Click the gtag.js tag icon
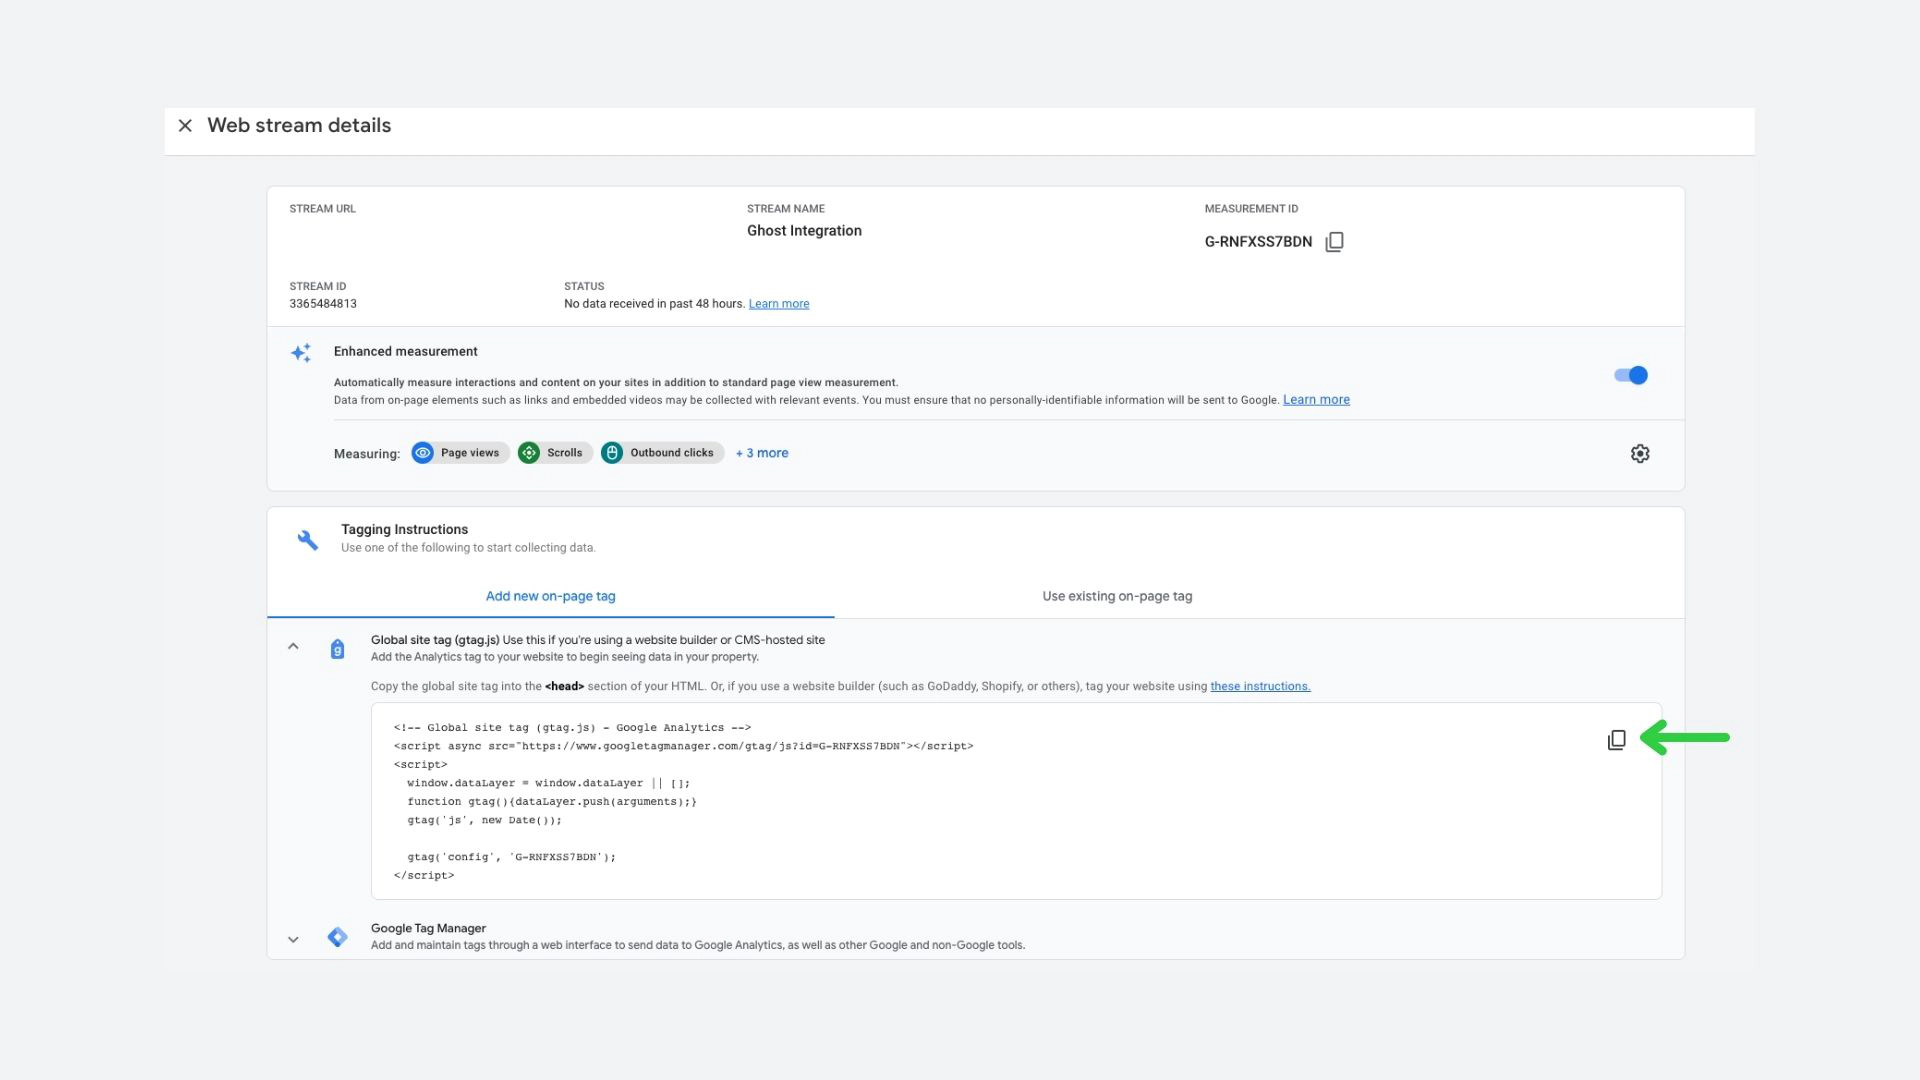The height and width of the screenshot is (1080, 1920). click(x=338, y=650)
